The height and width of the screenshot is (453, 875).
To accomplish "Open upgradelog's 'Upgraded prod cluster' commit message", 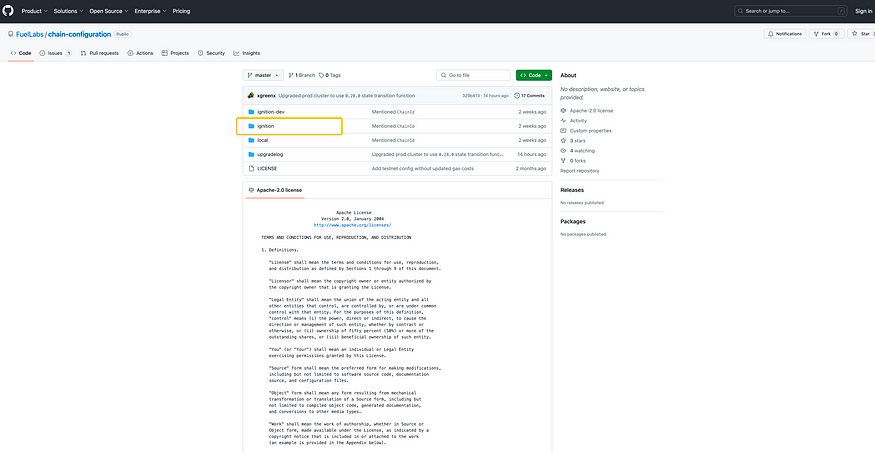I will tap(438, 154).
